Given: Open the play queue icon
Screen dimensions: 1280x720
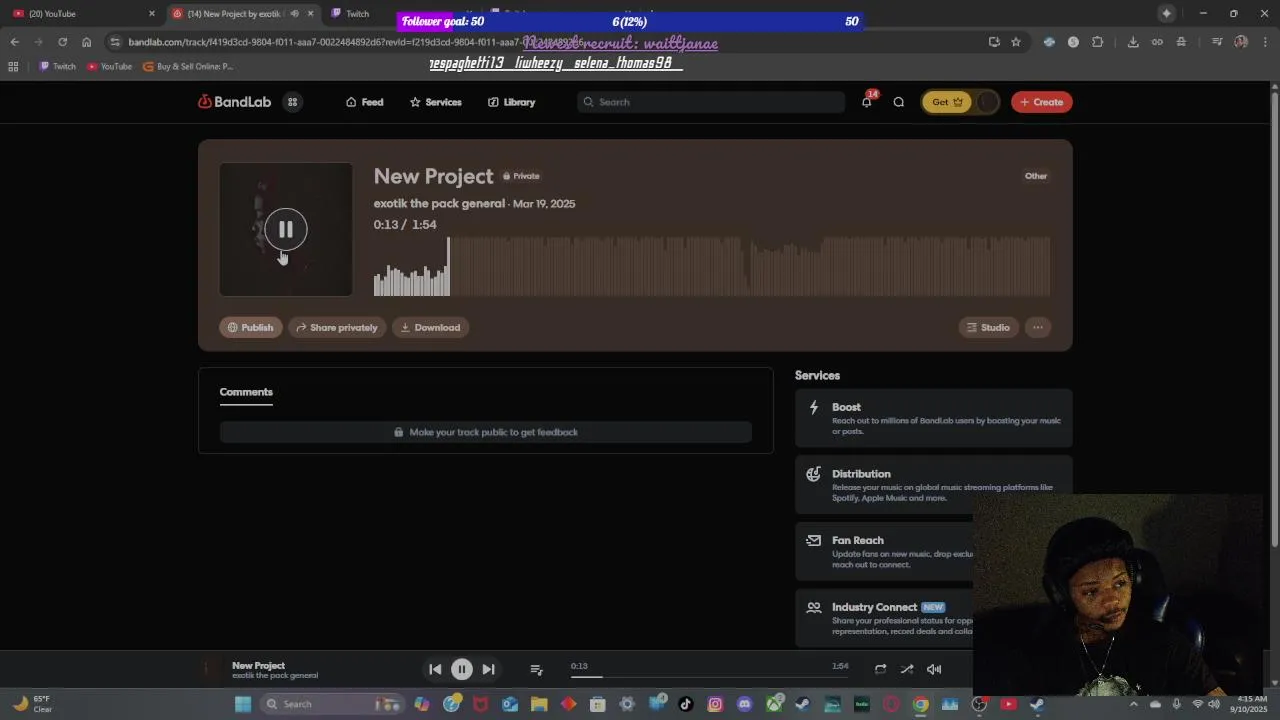Looking at the screenshot, I should (x=536, y=669).
